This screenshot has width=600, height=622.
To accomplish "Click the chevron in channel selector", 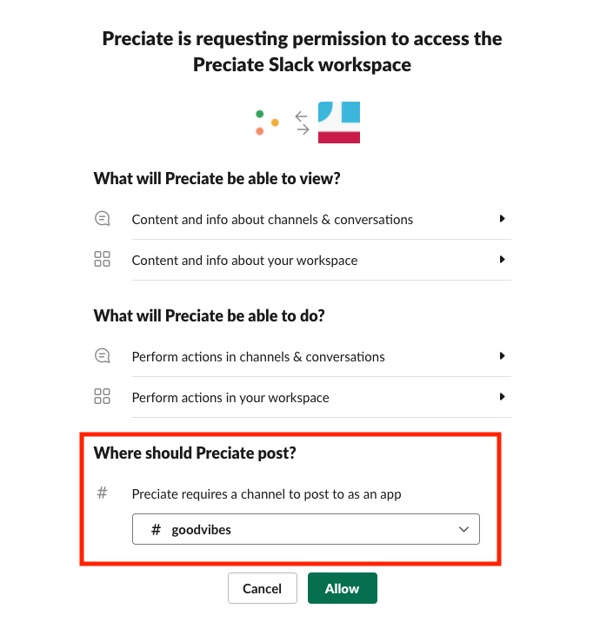I will 464,529.
